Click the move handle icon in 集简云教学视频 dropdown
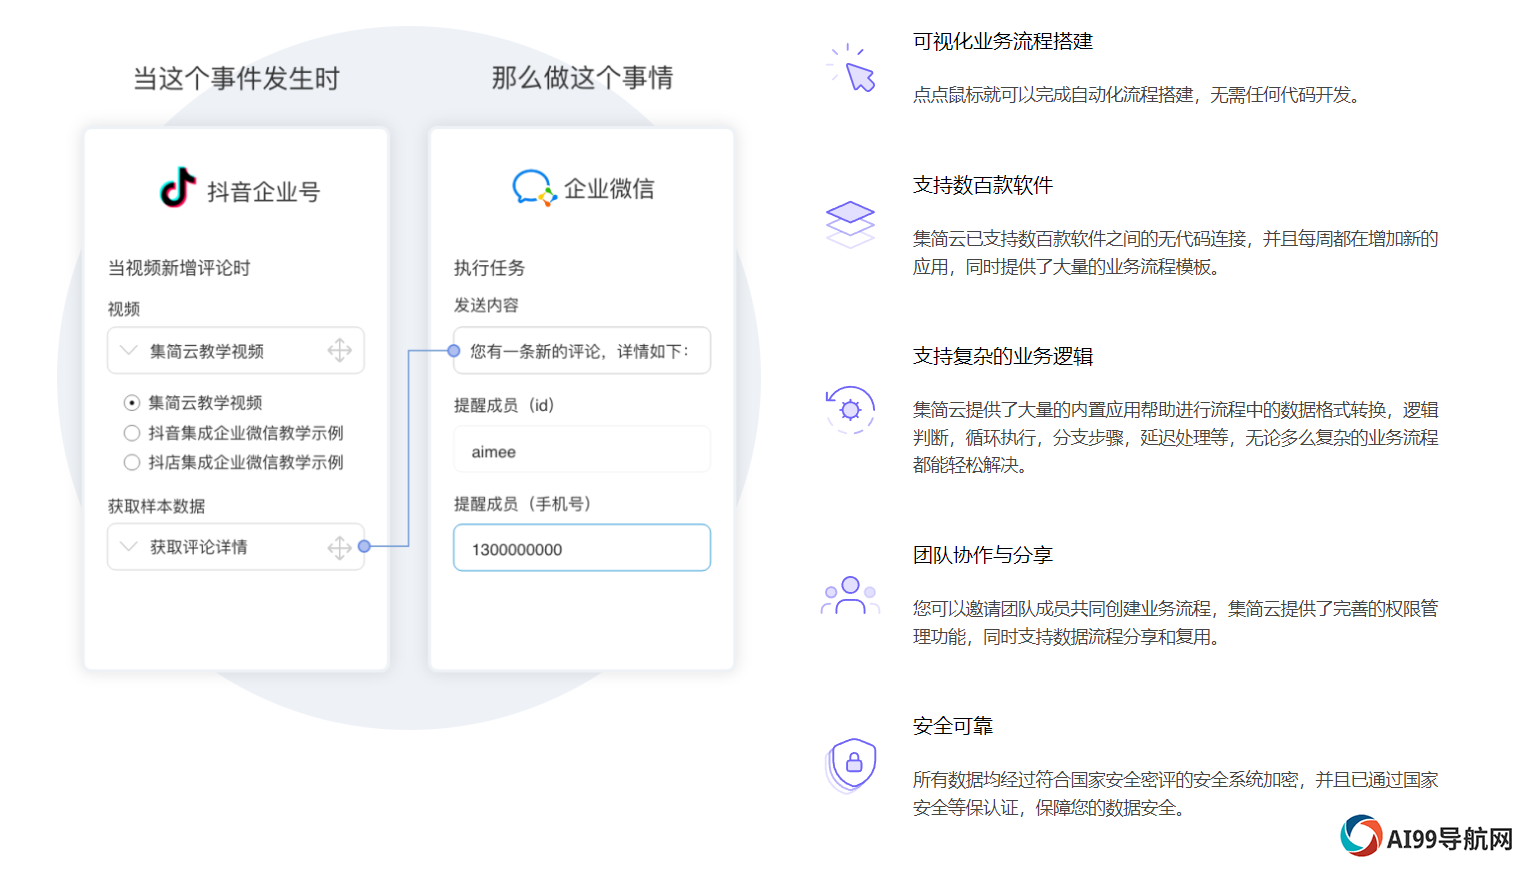This screenshot has width=1530, height=871. coord(340,350)
